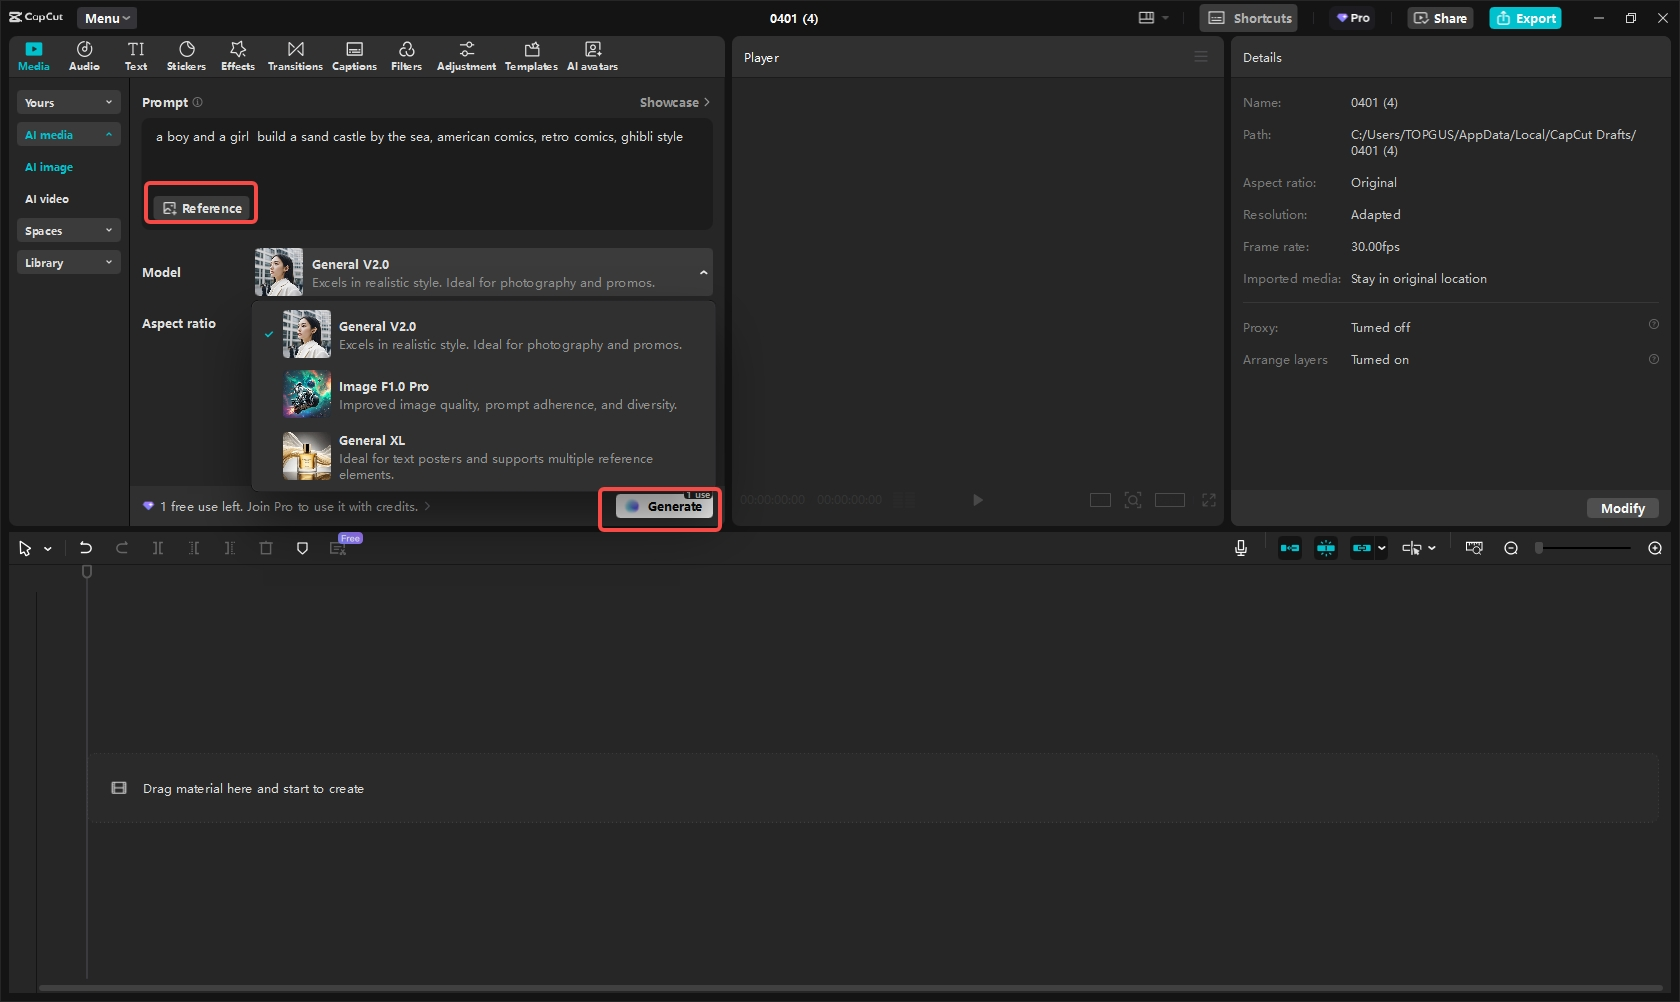Open the Filters panel

406,55
